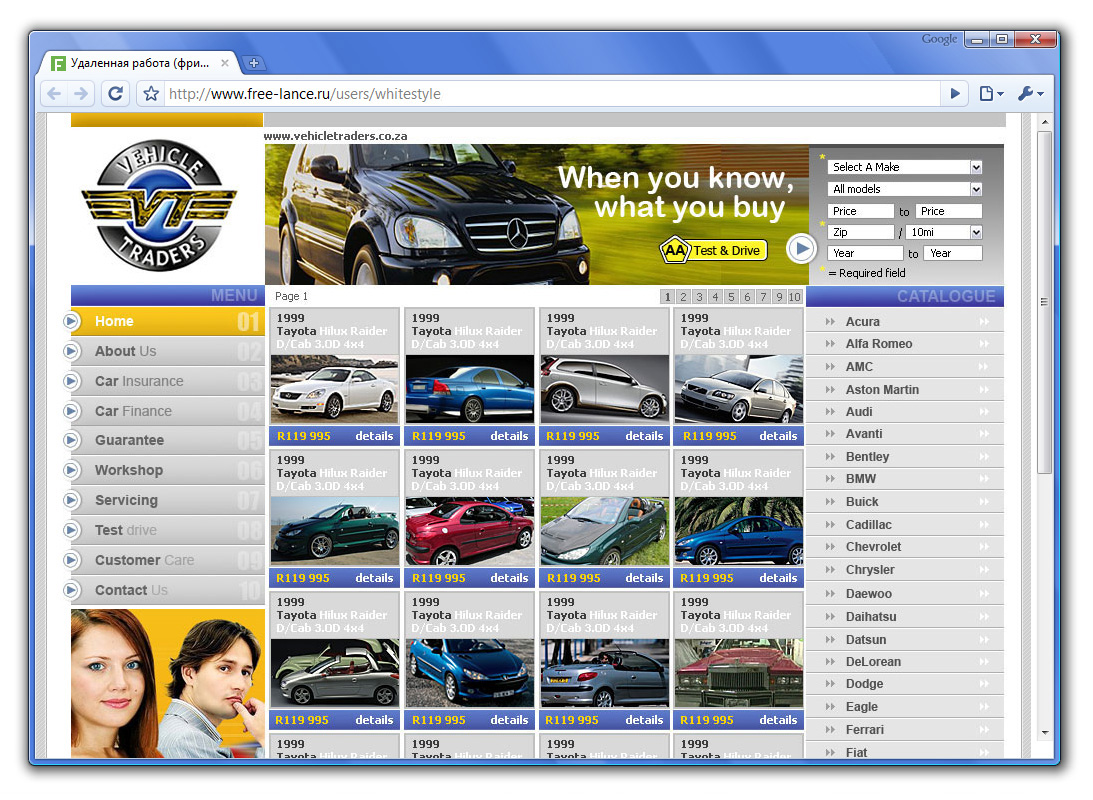Select DeLorean in catalogue
This screenshot has height=800, width=1093.
873,662
